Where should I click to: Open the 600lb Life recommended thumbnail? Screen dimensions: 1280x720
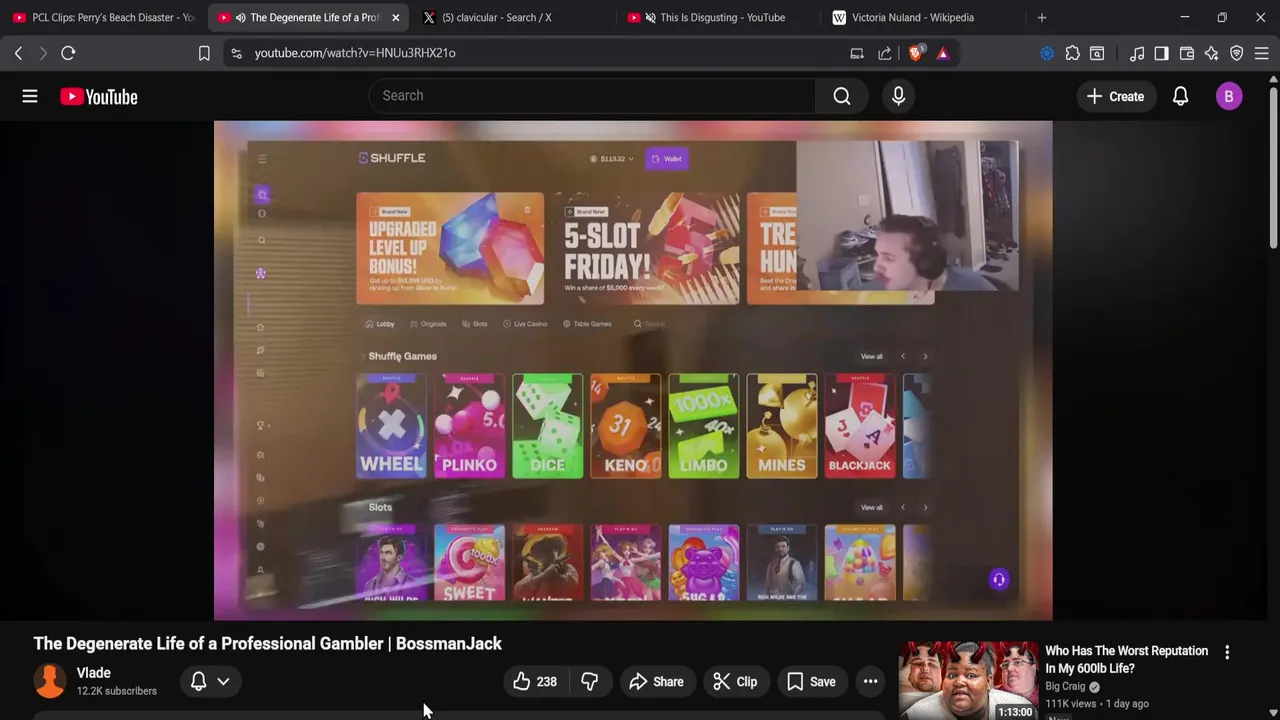click(968, 681)
